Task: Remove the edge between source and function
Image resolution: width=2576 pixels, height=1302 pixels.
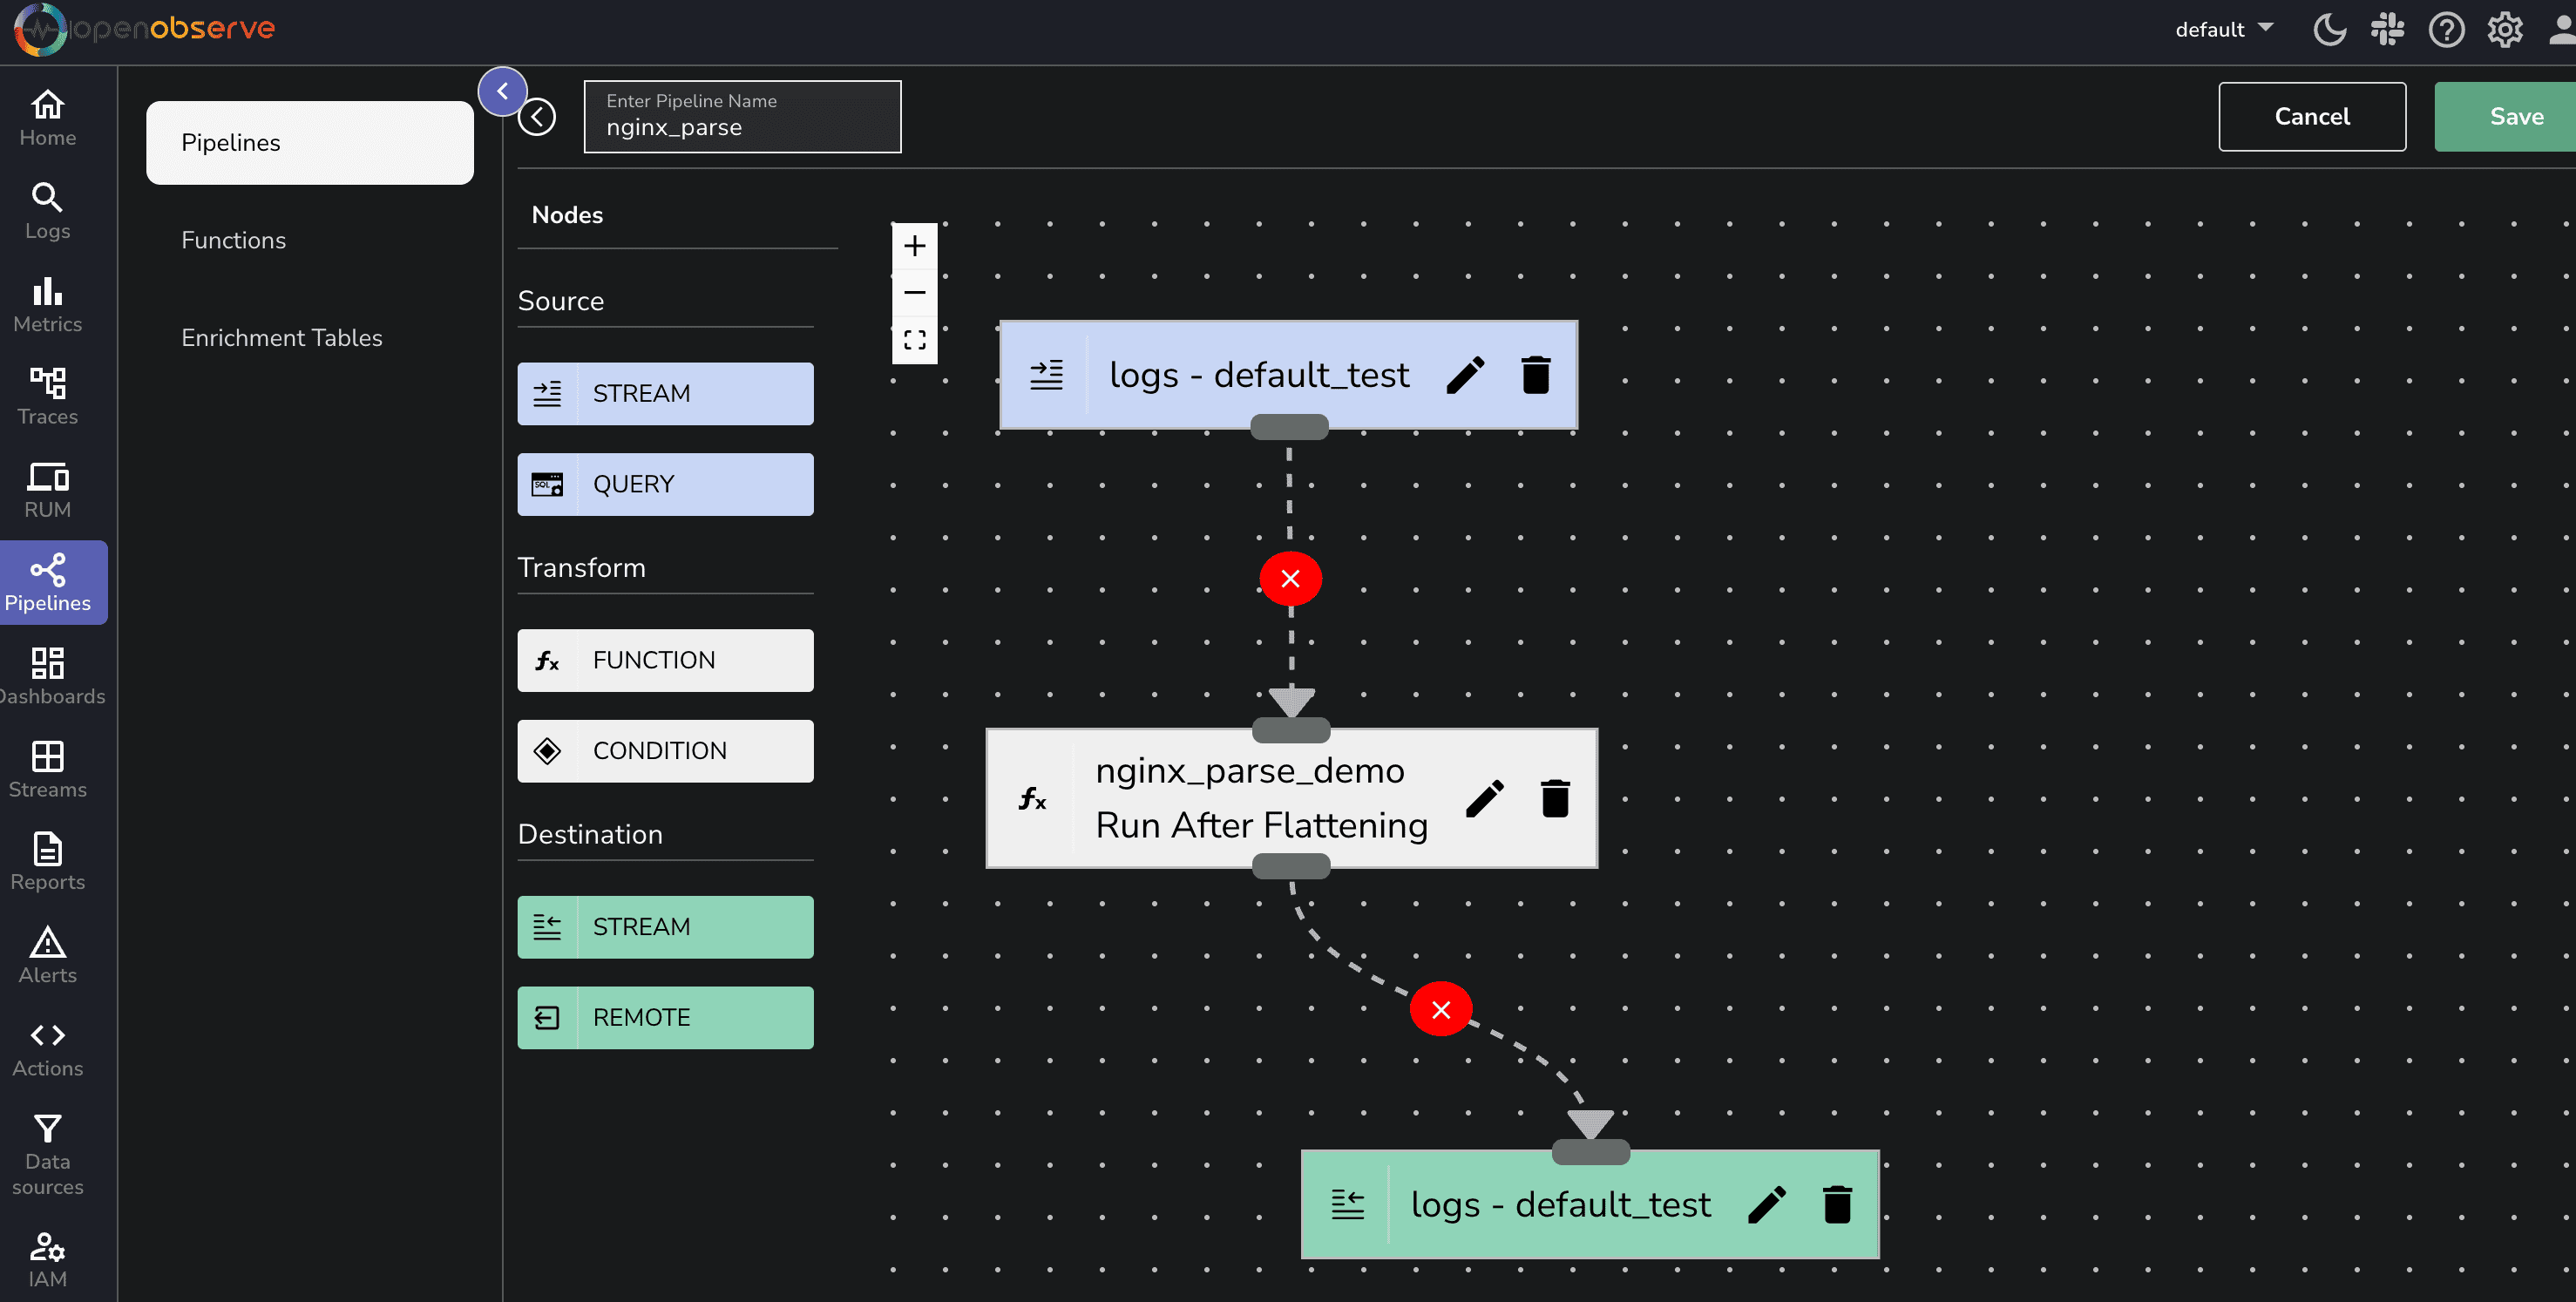Action: 1290,578
